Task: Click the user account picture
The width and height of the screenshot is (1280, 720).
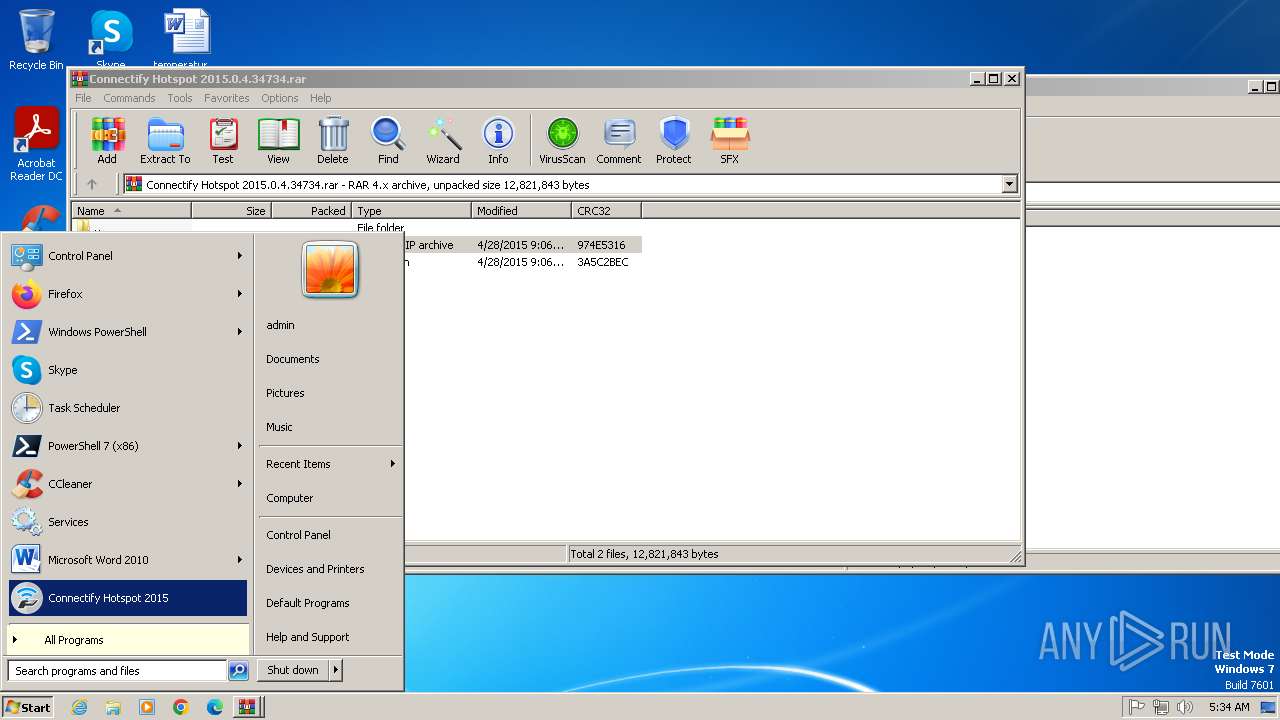Action: [330, 269]
